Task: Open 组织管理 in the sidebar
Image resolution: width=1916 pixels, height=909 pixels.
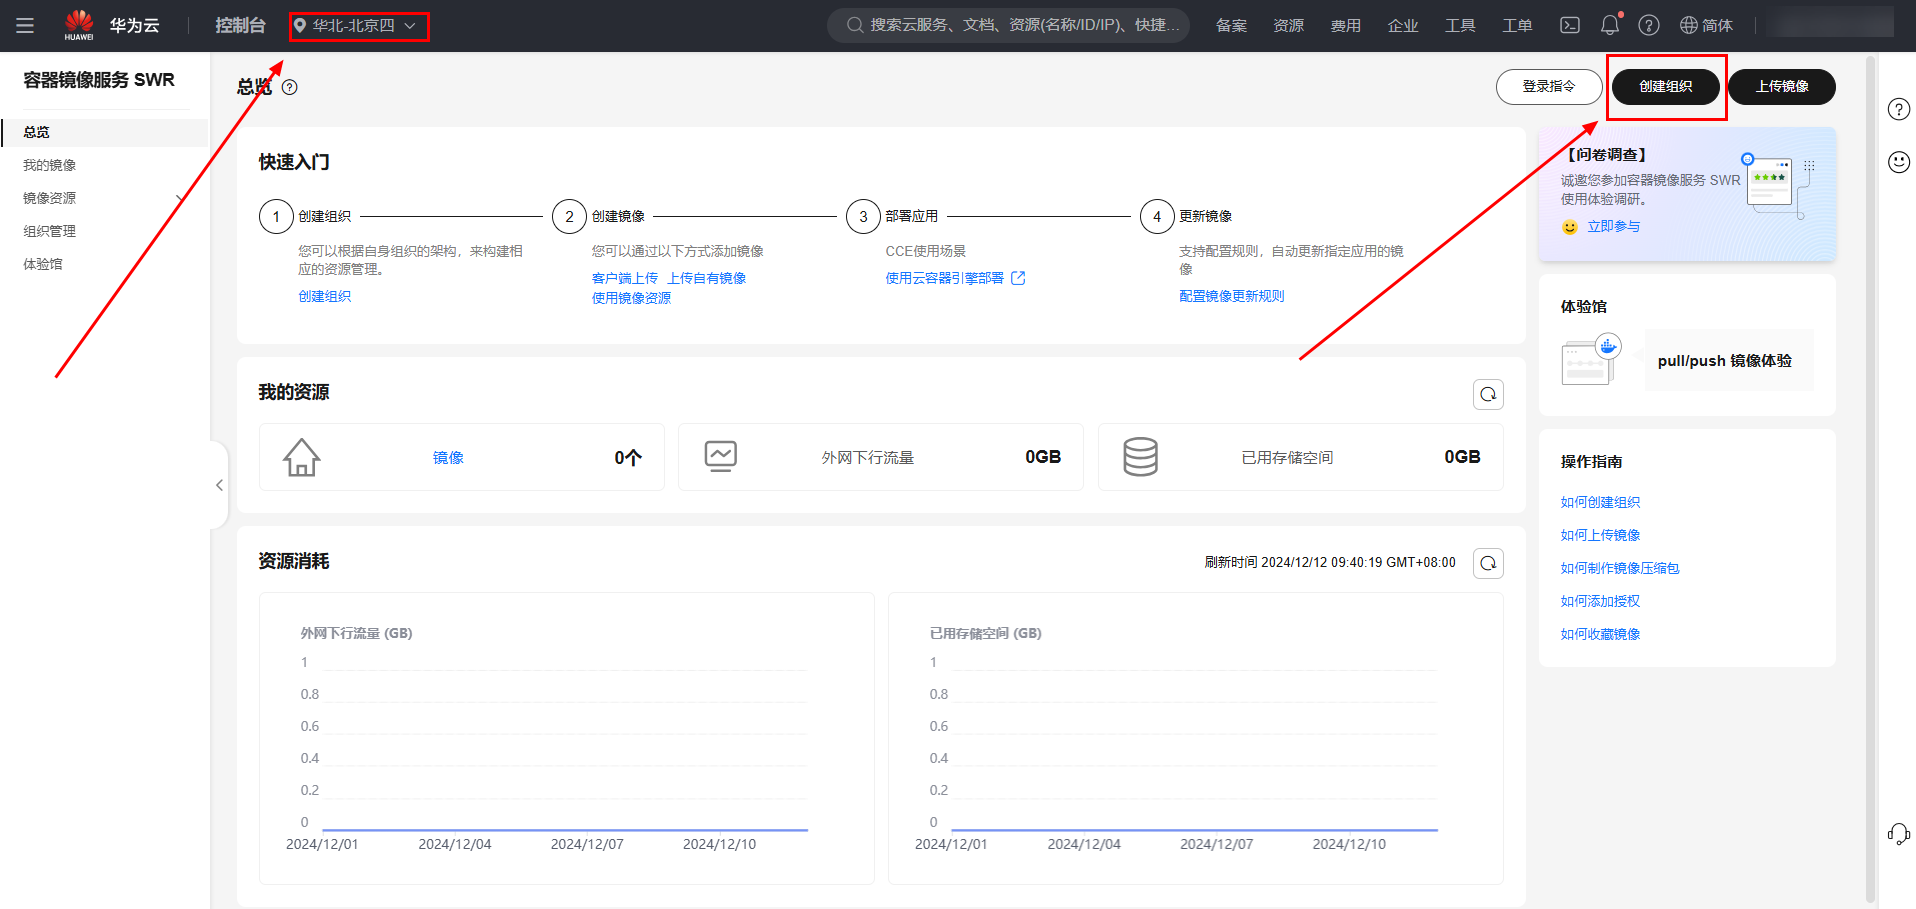Action: 50,231
